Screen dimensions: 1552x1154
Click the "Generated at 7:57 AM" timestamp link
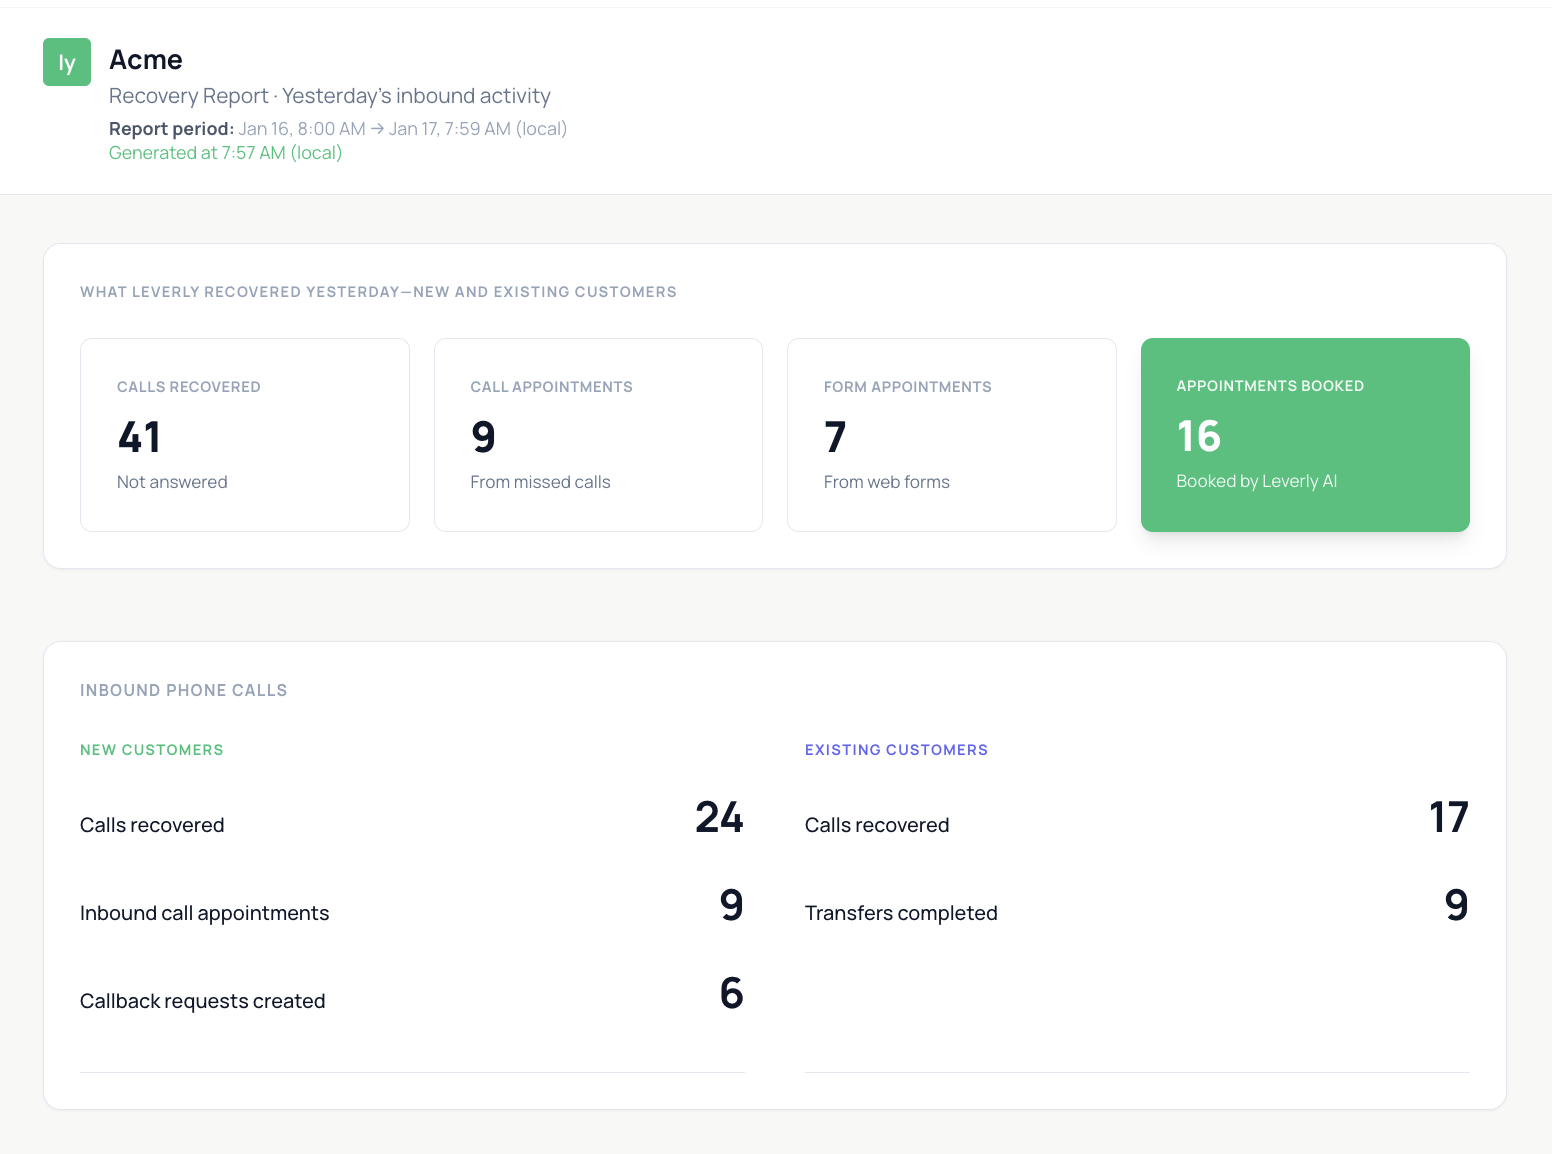[225, 152]
